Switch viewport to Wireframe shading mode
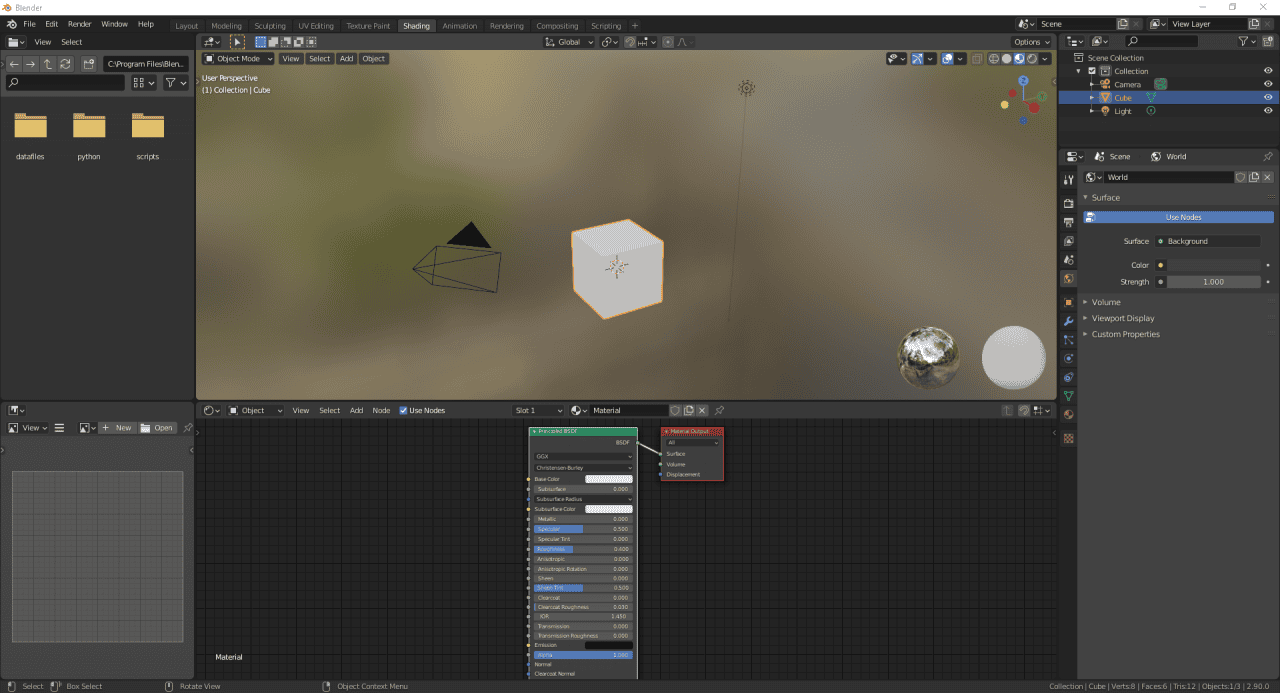Image resolution: width=1280 pixels, height=693 pixels. [x=994, y=59]
